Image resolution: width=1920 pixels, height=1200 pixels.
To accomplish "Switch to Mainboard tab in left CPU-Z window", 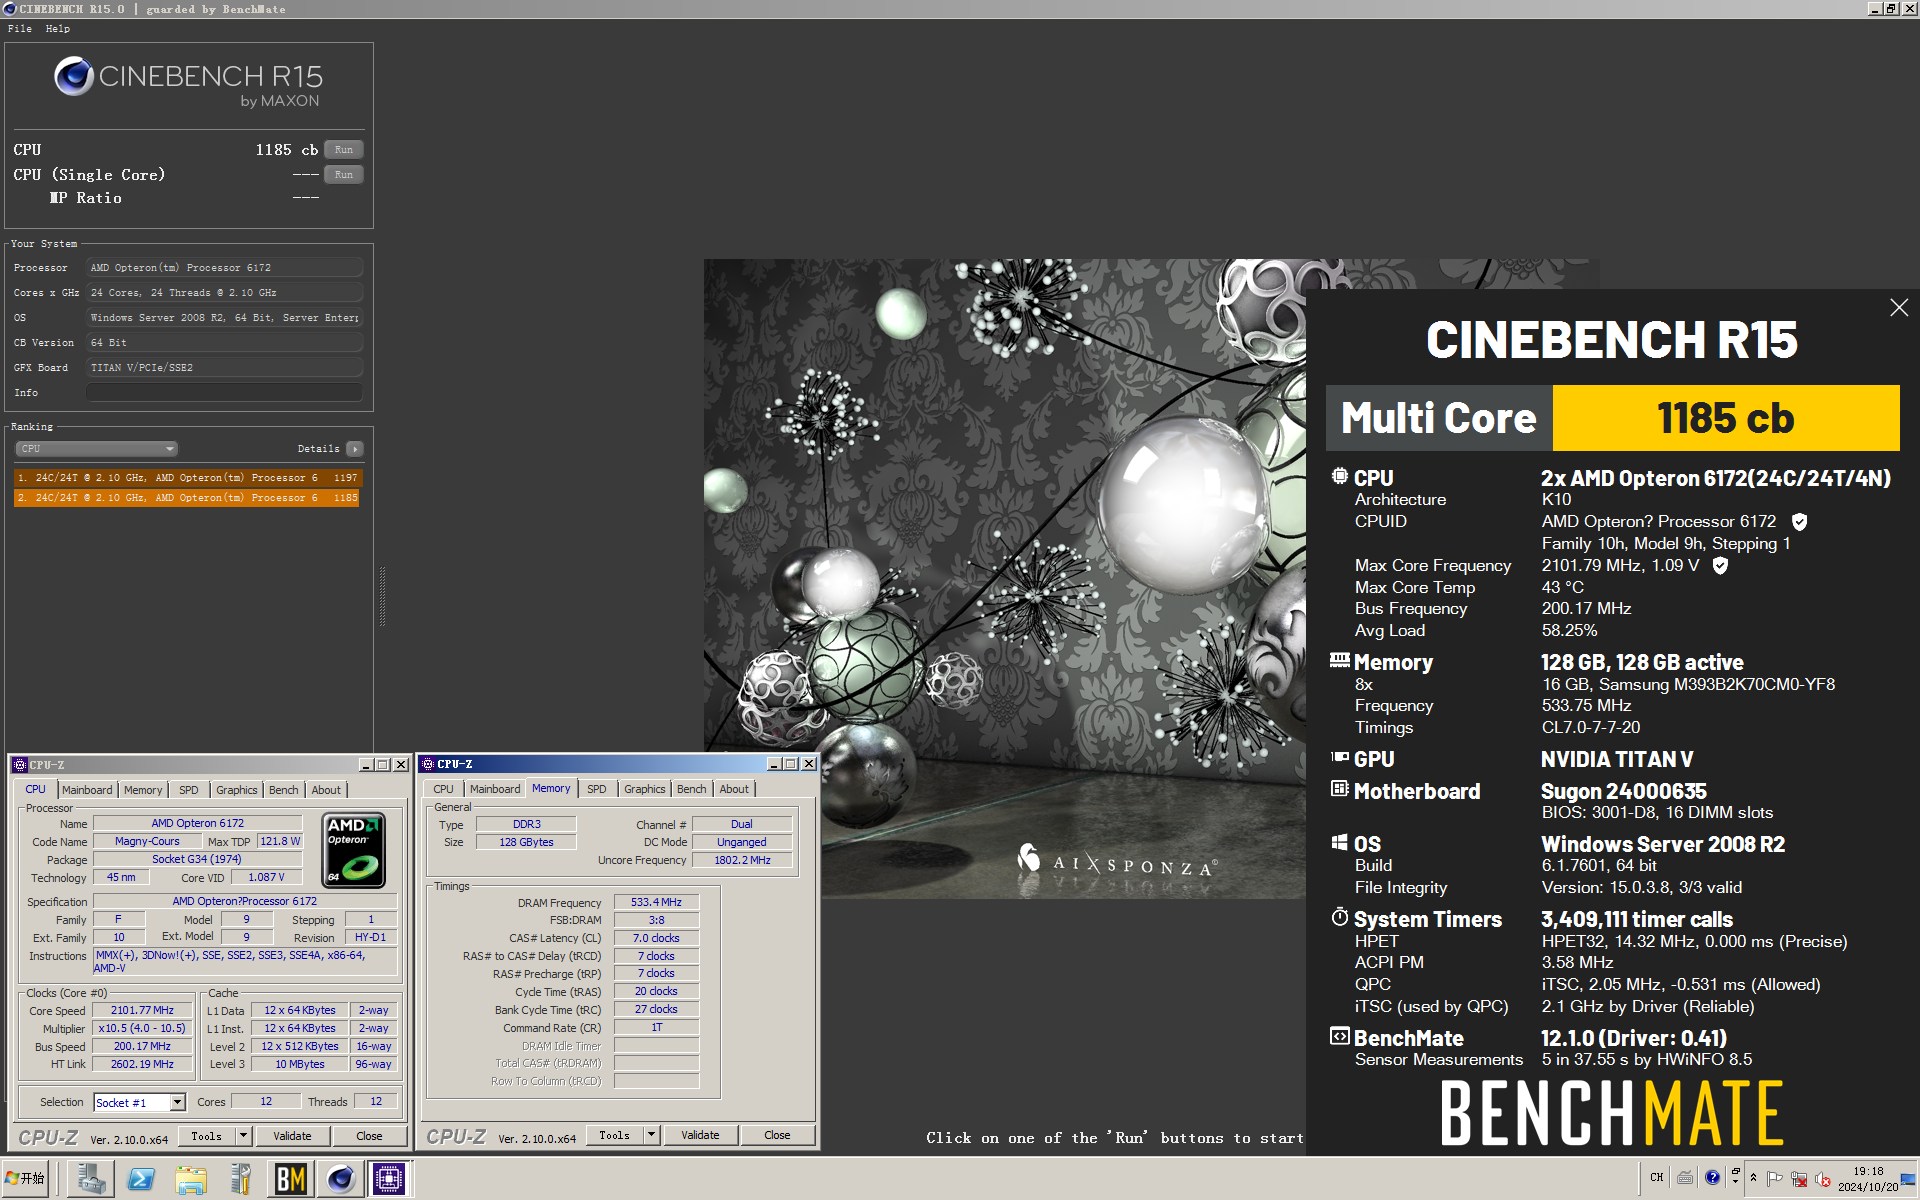I will coord(87,790).
